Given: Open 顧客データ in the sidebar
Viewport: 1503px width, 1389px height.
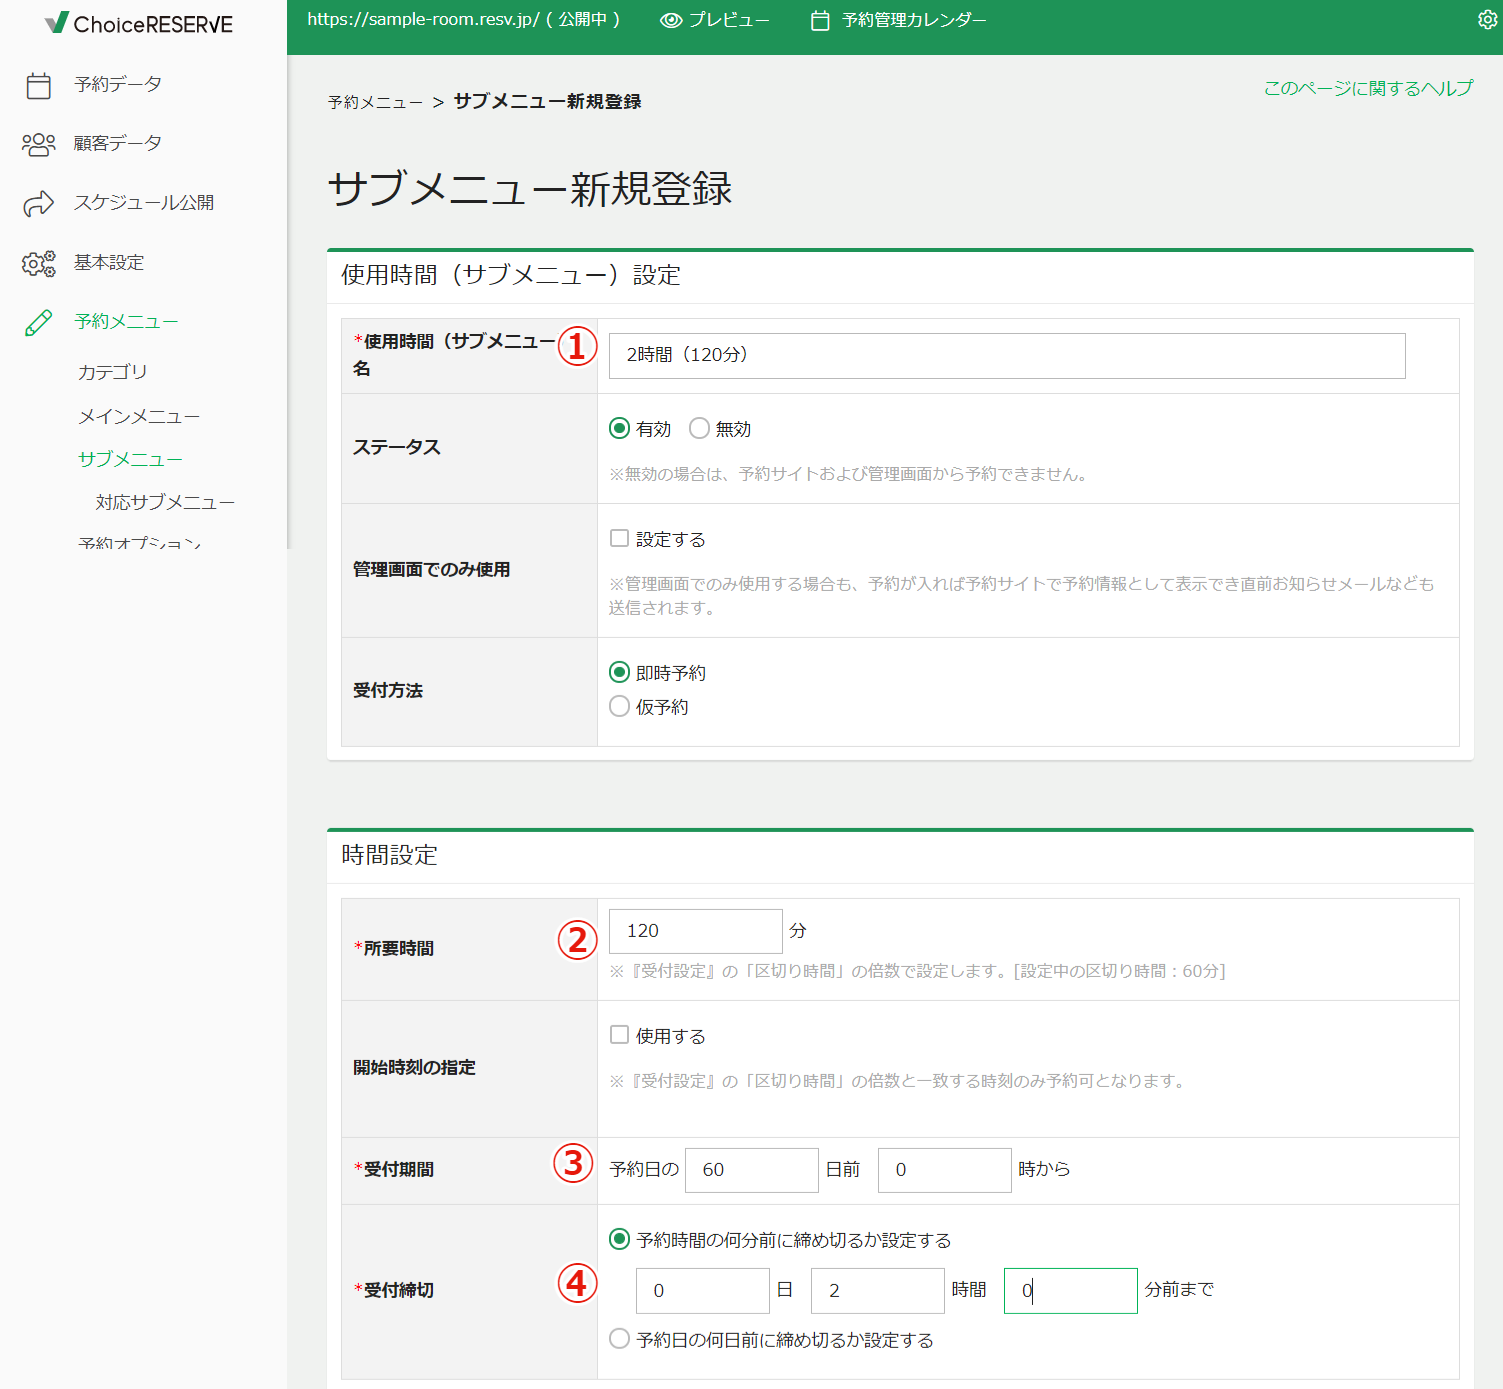Looking at the screenshot, I should coord(117,143).
